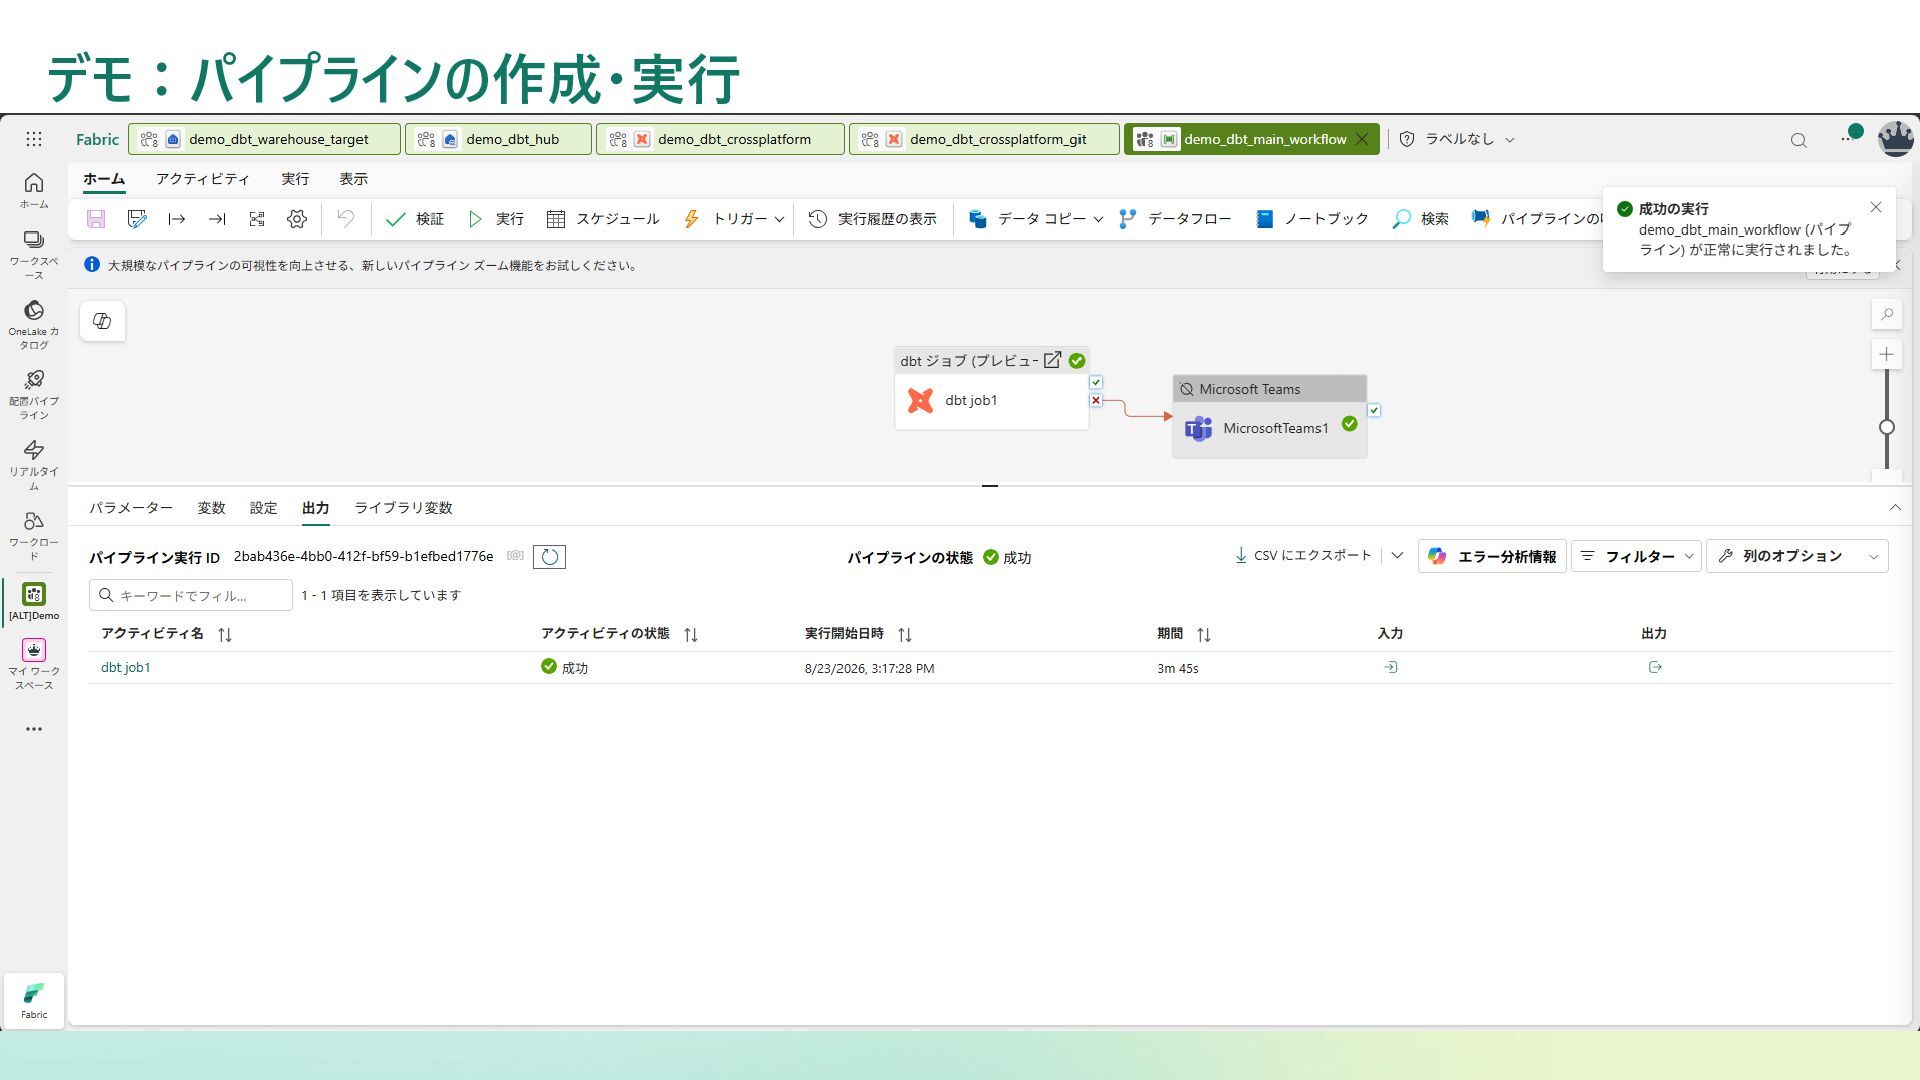Viewport: 1920px width, 1080px height.
Task: Open Column options dropdown
Action: [x=1798, y=556]
